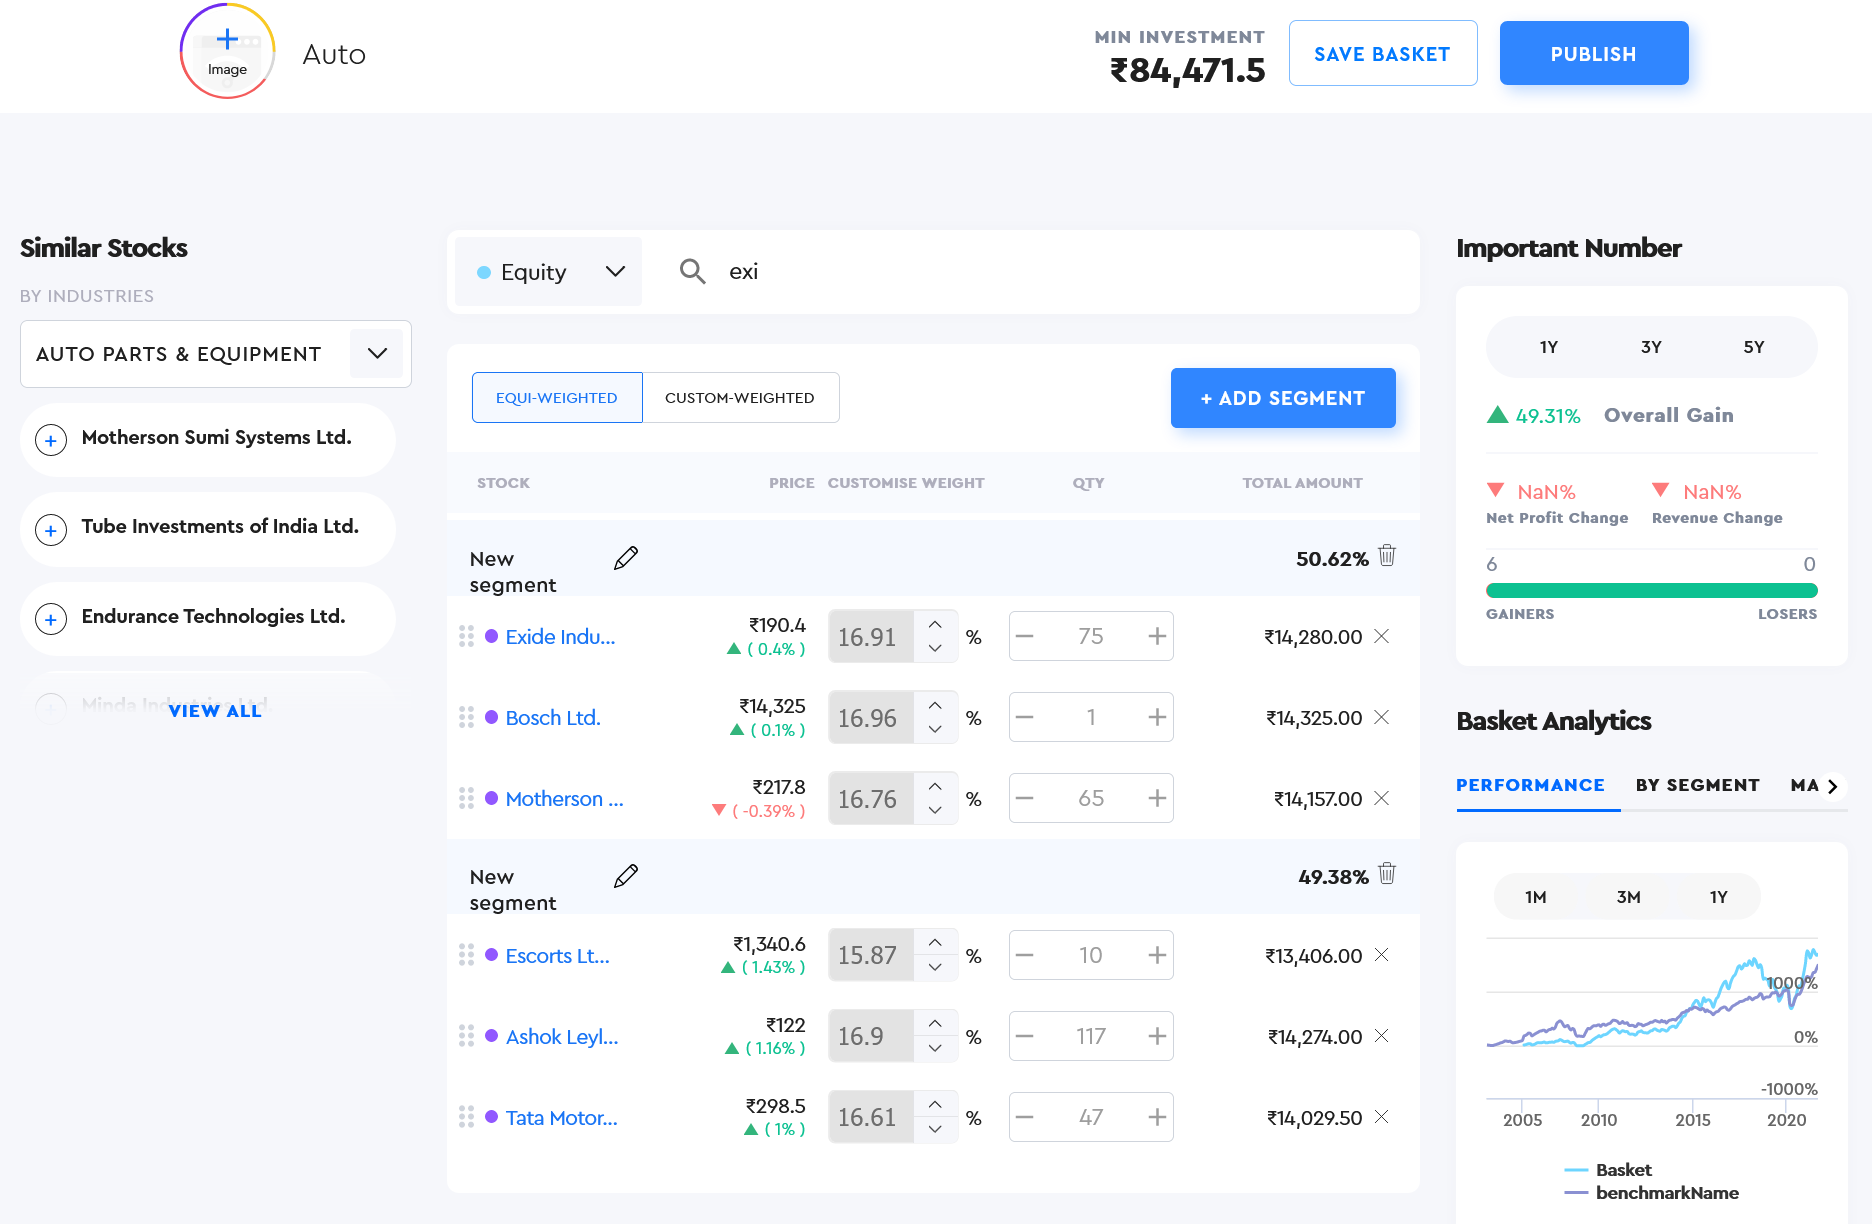1872x1224 pixels.
Task: Increase Tata Motors quantity with plus
Action: [x=1157, y=1117]
